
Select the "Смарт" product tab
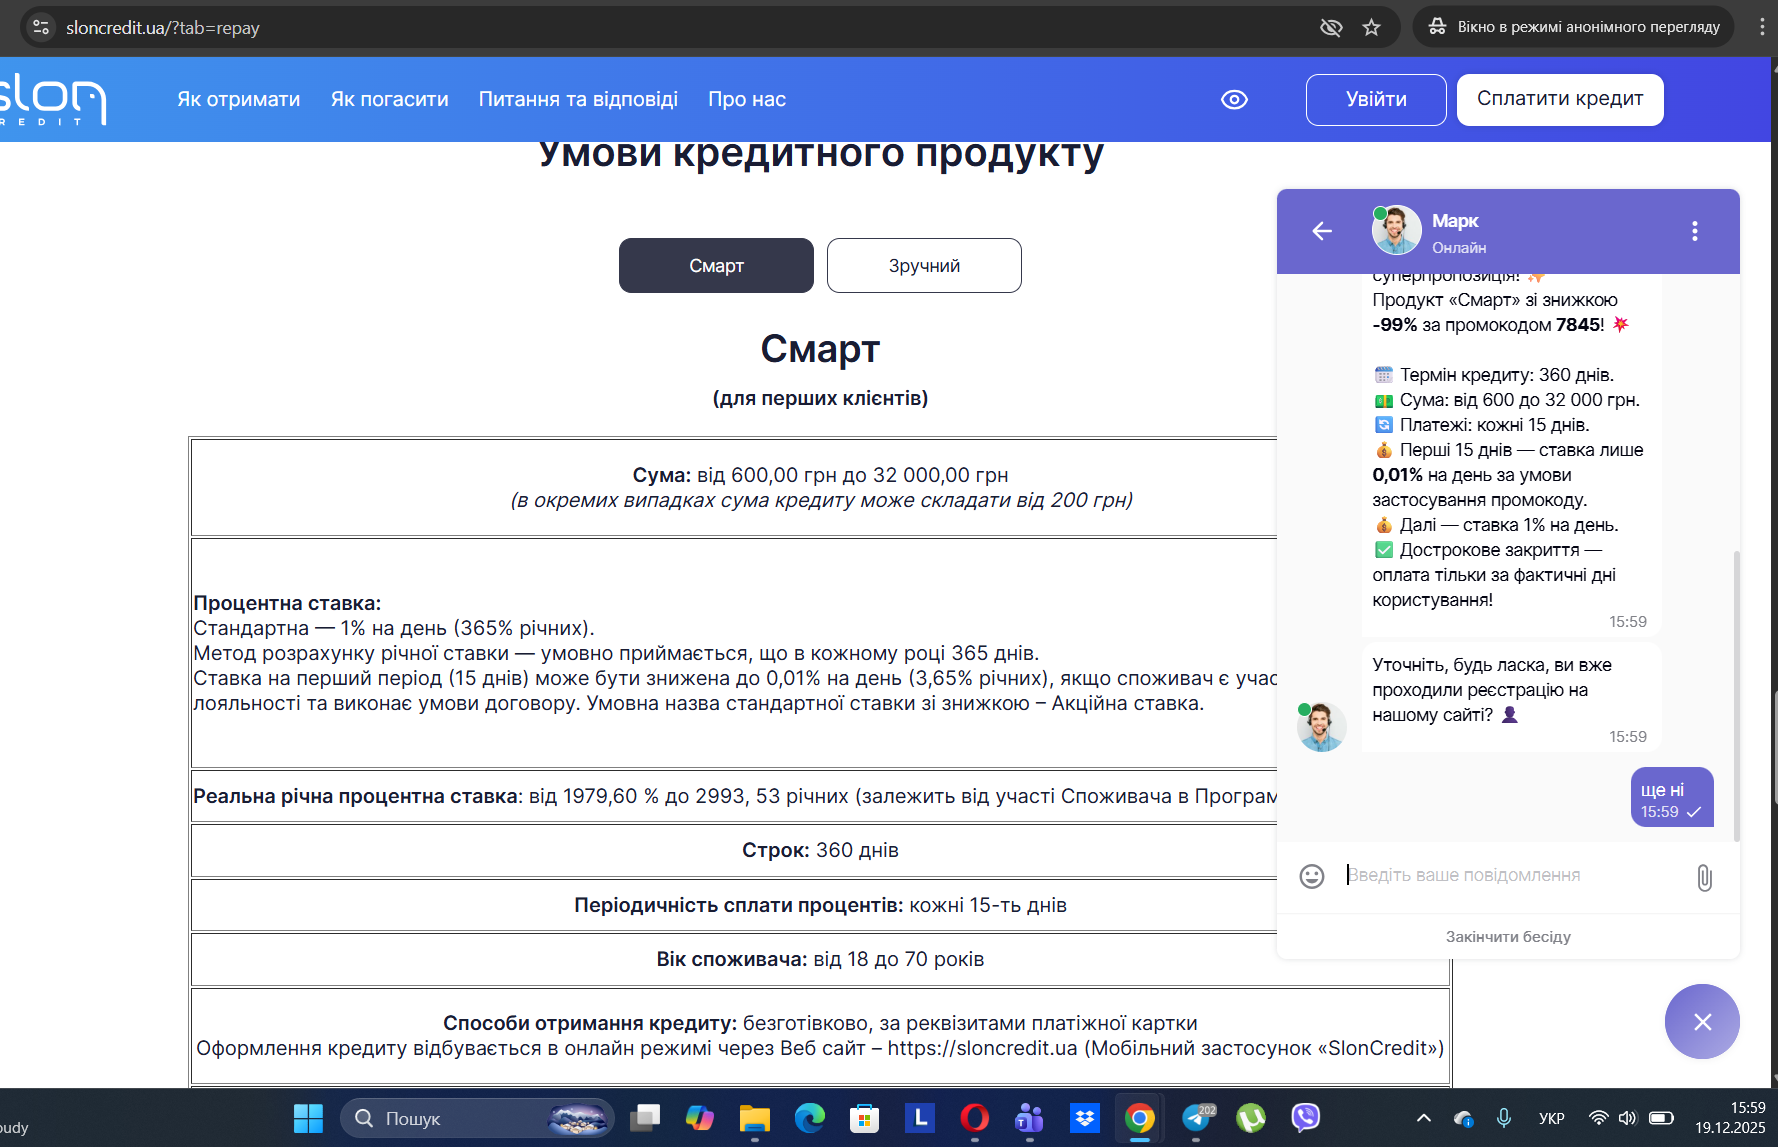pyautogui.click(x=716, y=265)
